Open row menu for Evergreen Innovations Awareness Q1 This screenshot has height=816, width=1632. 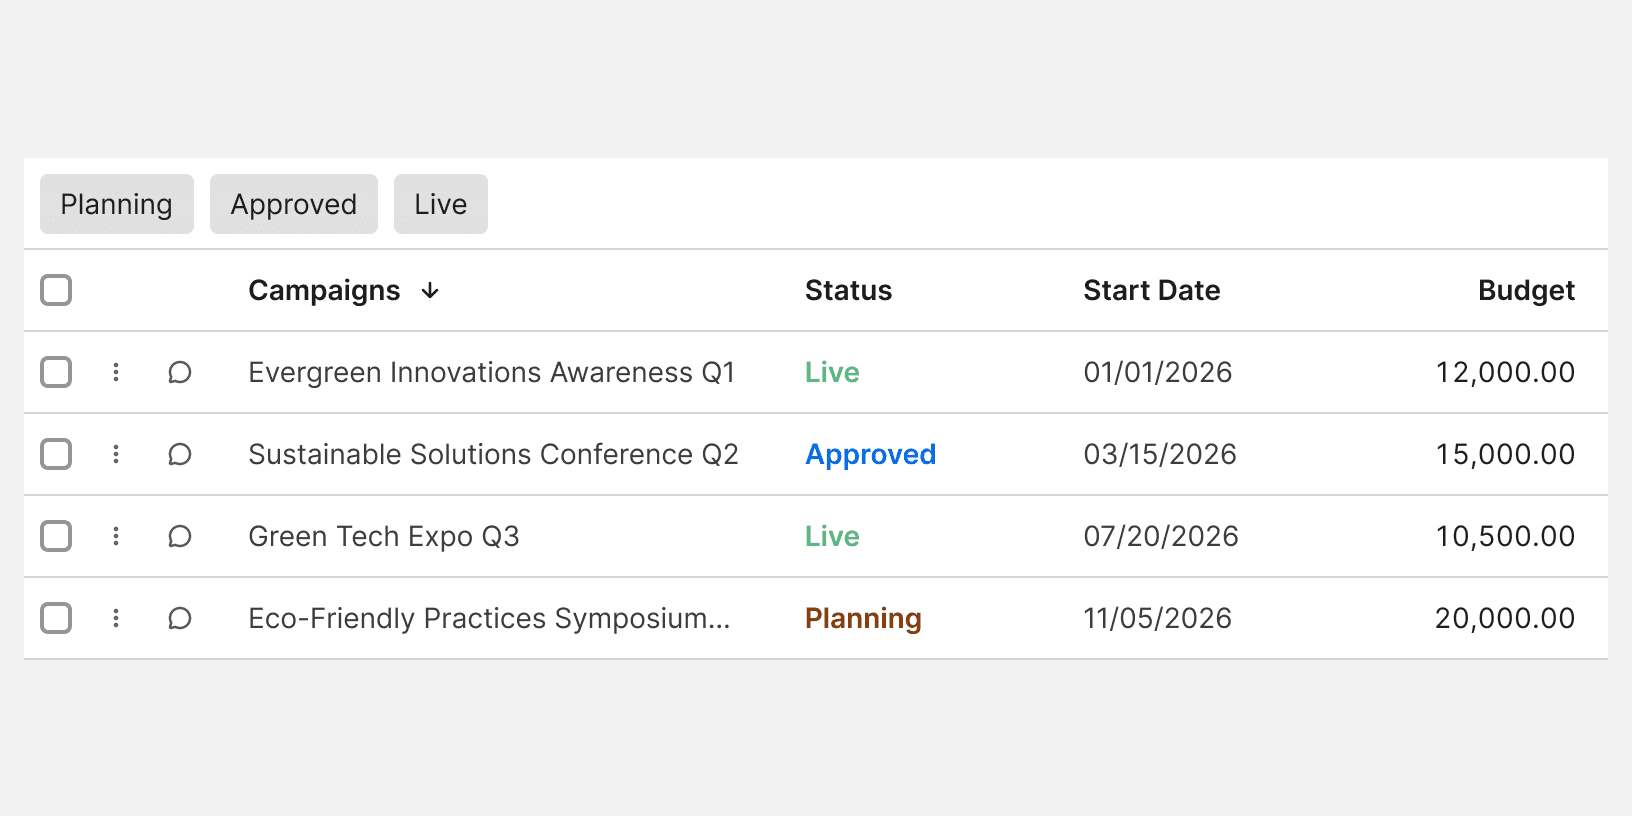(x=116, y=372)
